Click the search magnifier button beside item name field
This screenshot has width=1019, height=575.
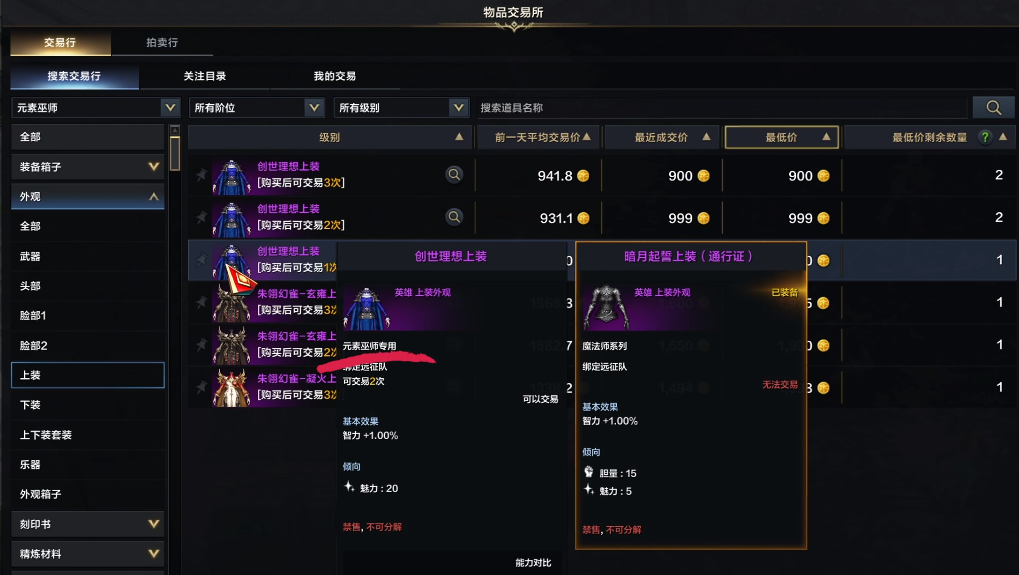[x=993, y=107]
